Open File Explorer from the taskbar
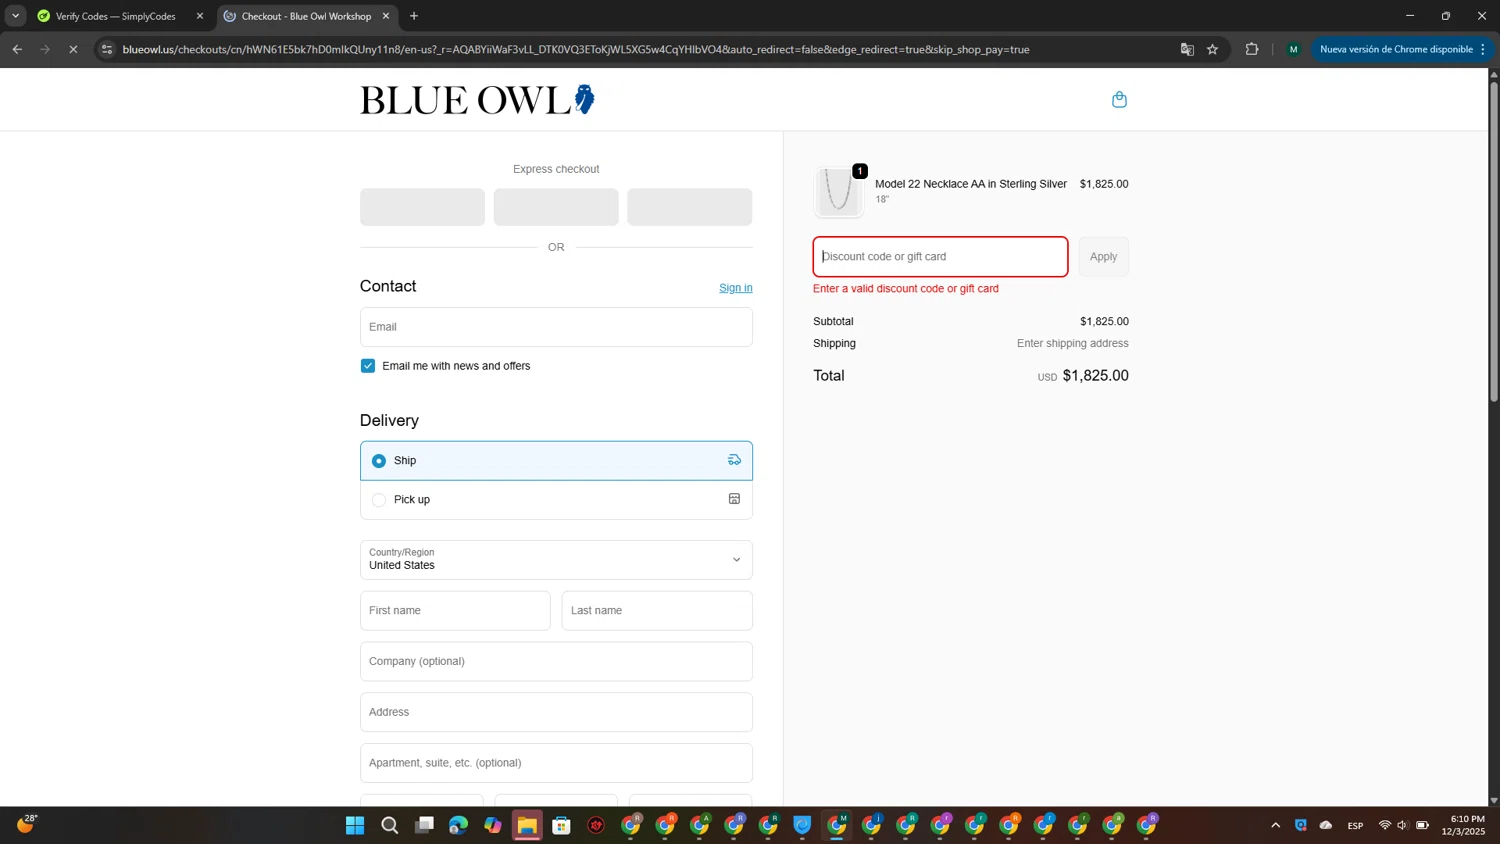The height and width of the screenshot is (844, 1500). point(527,825)
